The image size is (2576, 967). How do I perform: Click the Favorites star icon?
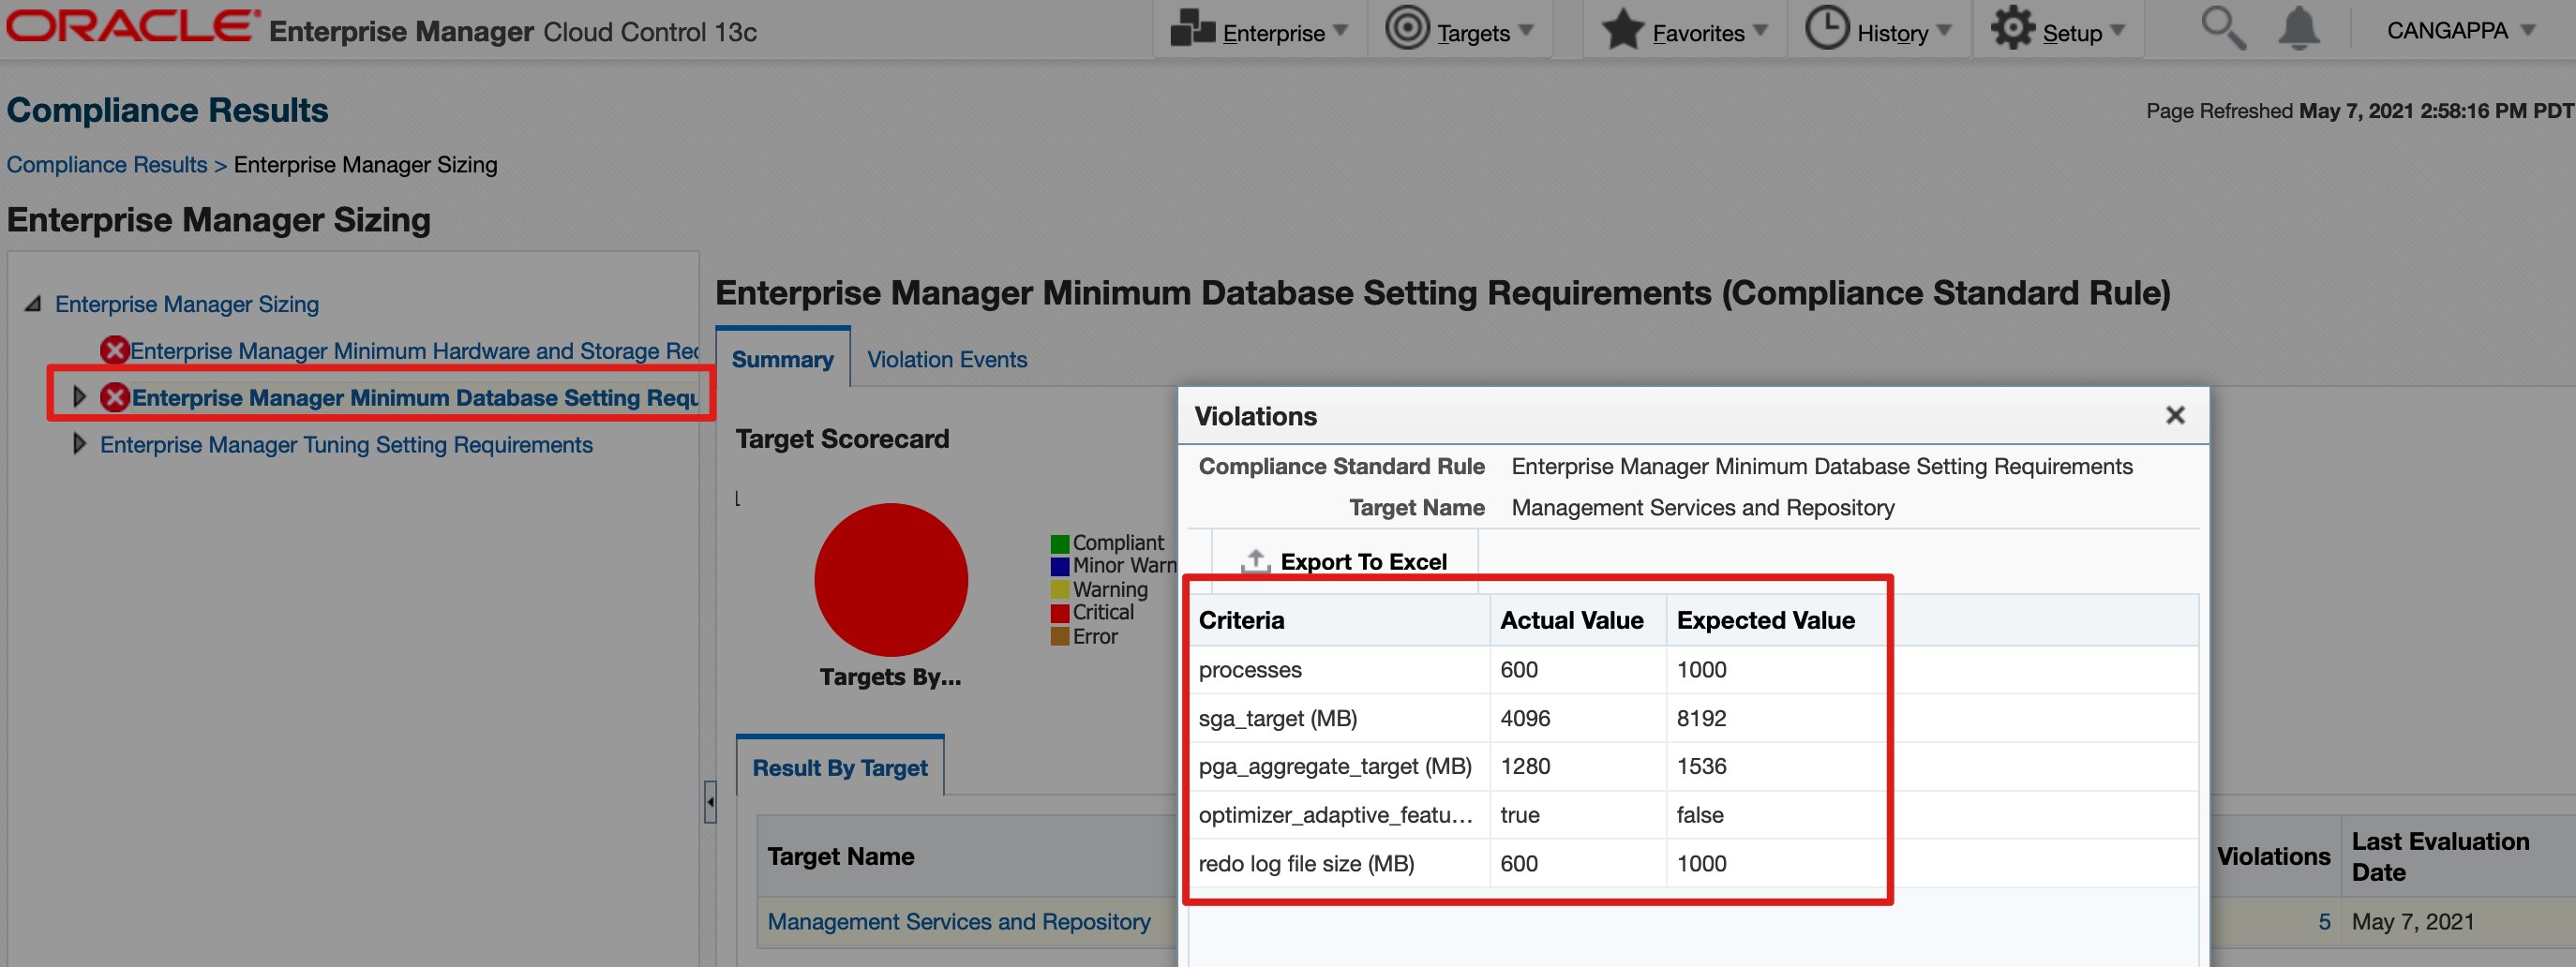(1622, 30)
